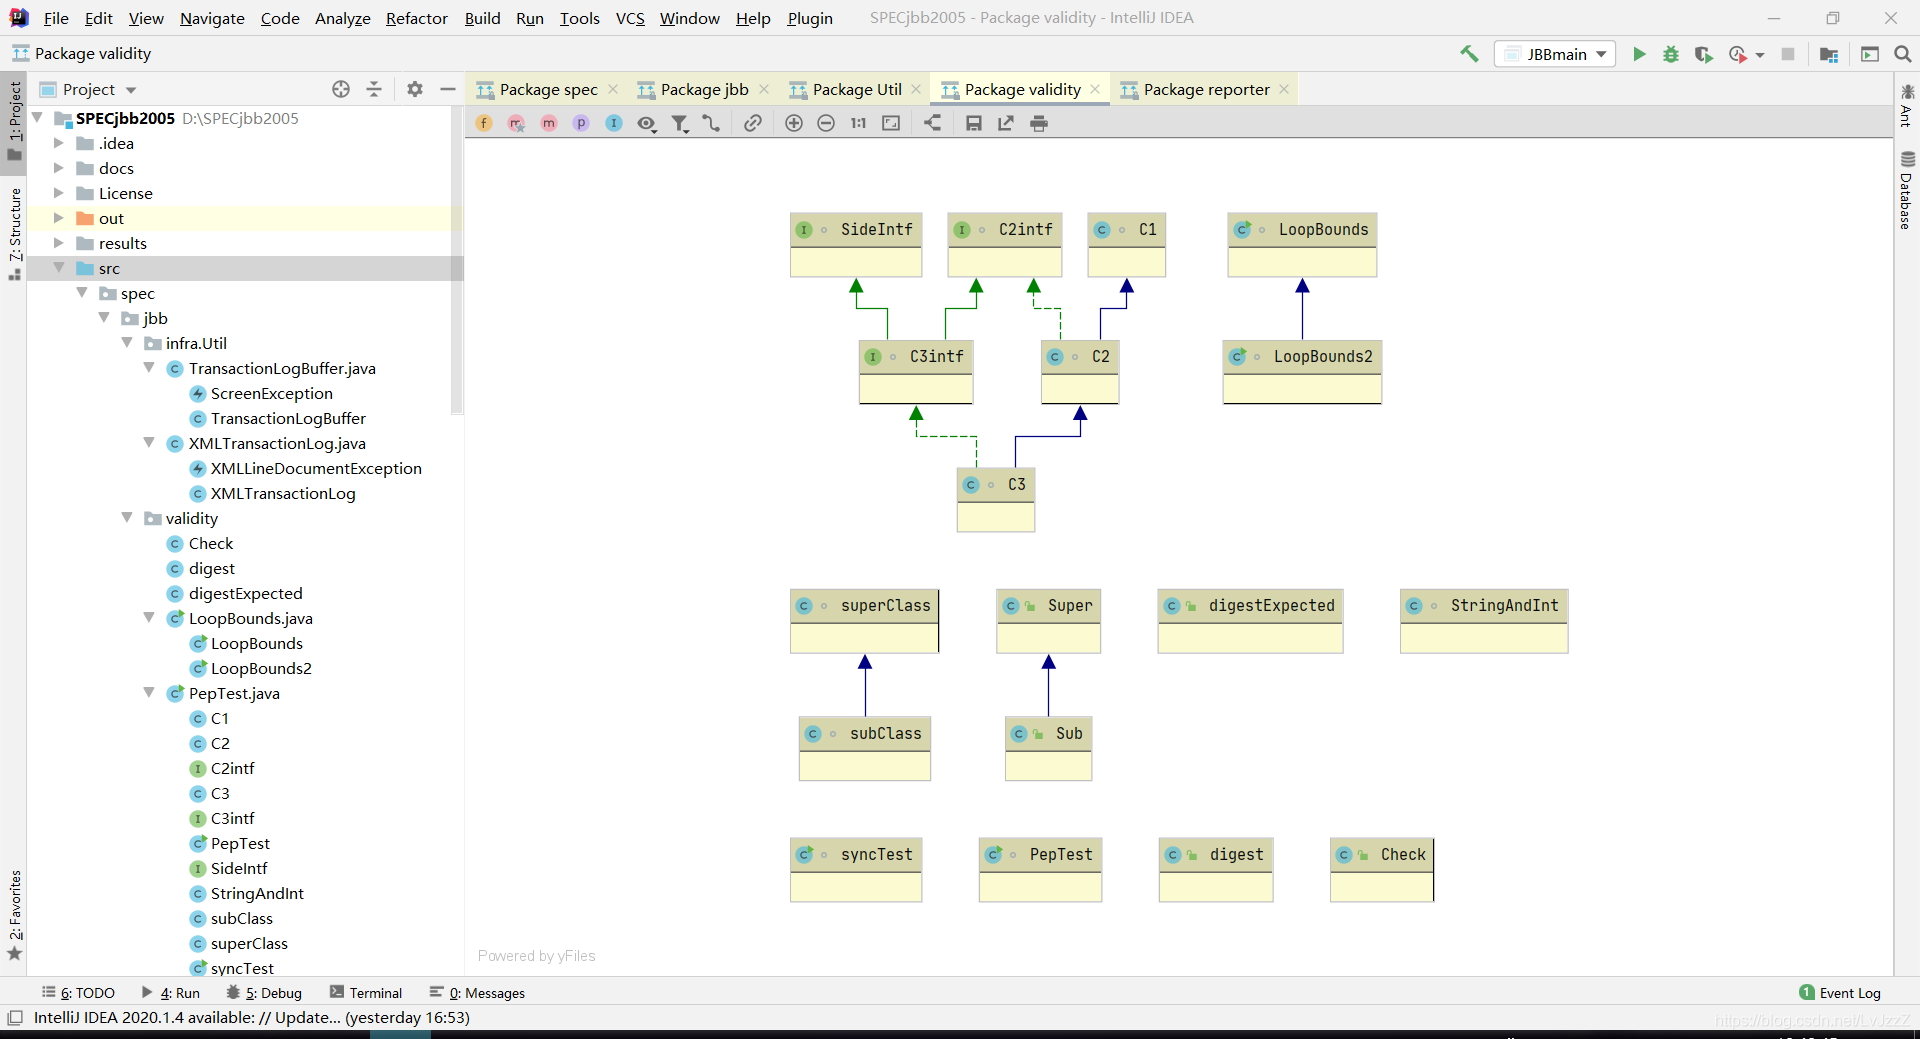Switch to Package spec tab
Viewport: 1920px width, 1039px height.
(x=548, y=89)
